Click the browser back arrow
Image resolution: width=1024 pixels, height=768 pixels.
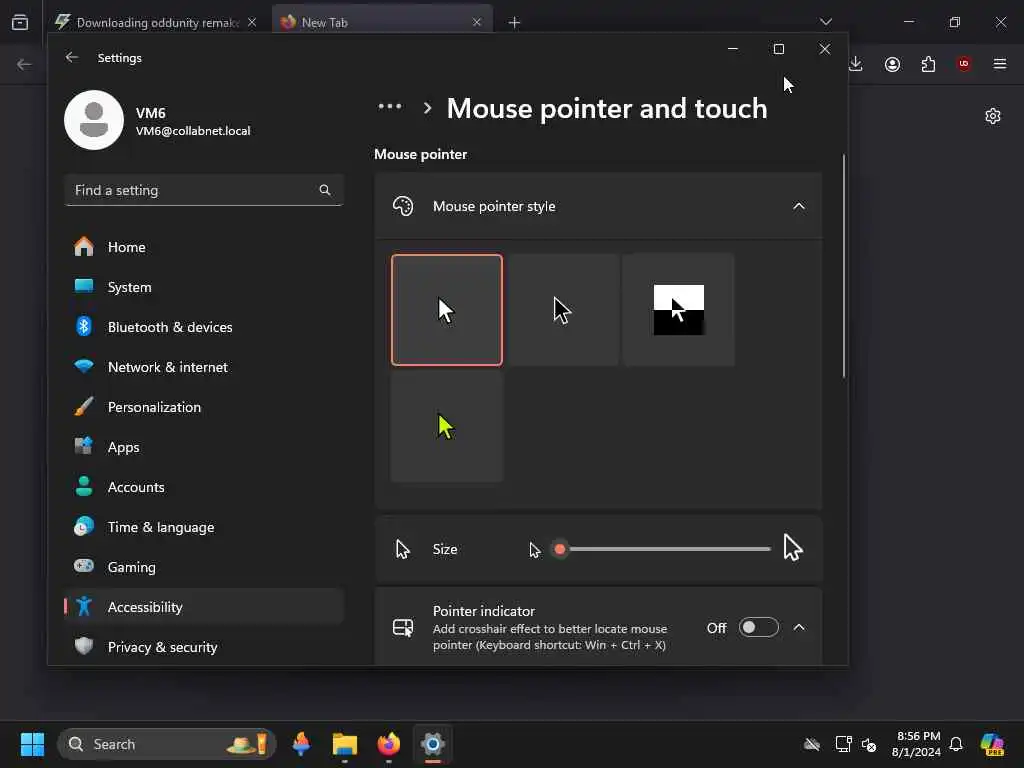click(x=24, y=64)
